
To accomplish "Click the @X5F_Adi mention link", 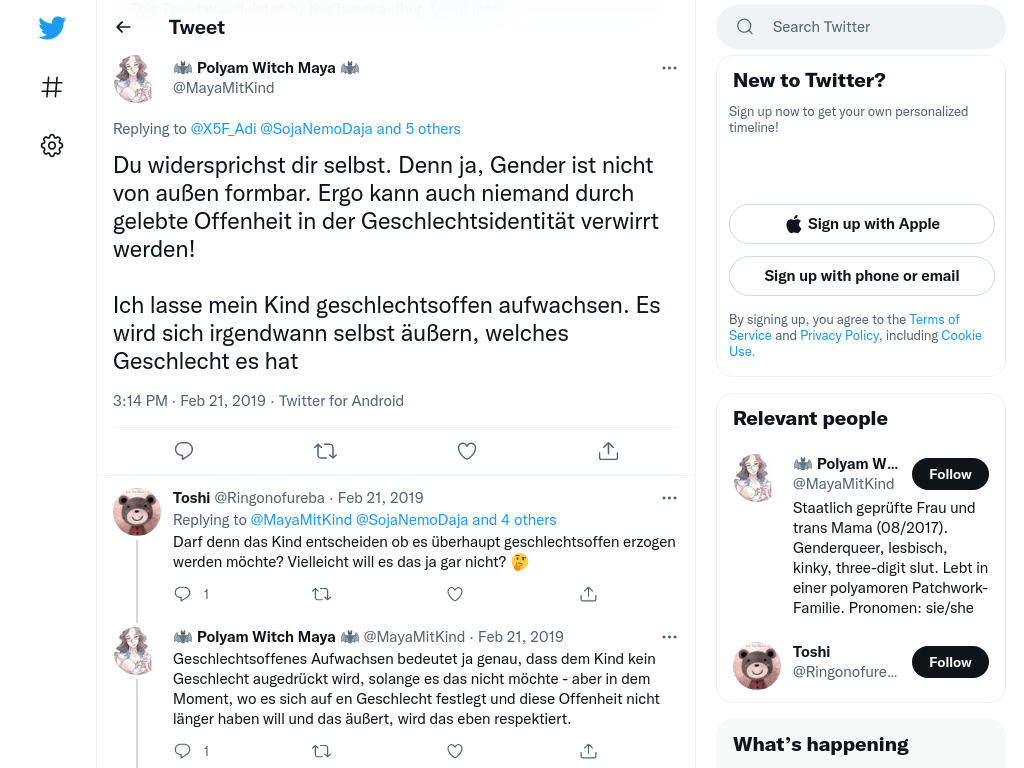I will tap(223, 129).
